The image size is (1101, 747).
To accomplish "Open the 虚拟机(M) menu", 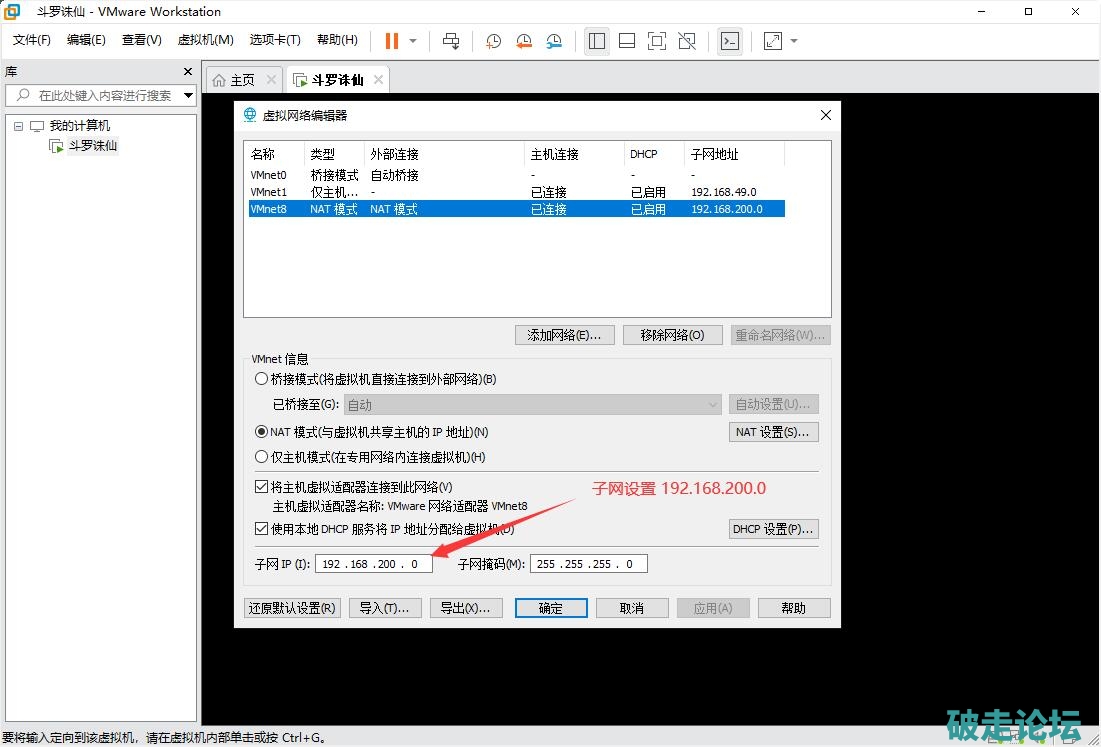I will click(205, 40).
